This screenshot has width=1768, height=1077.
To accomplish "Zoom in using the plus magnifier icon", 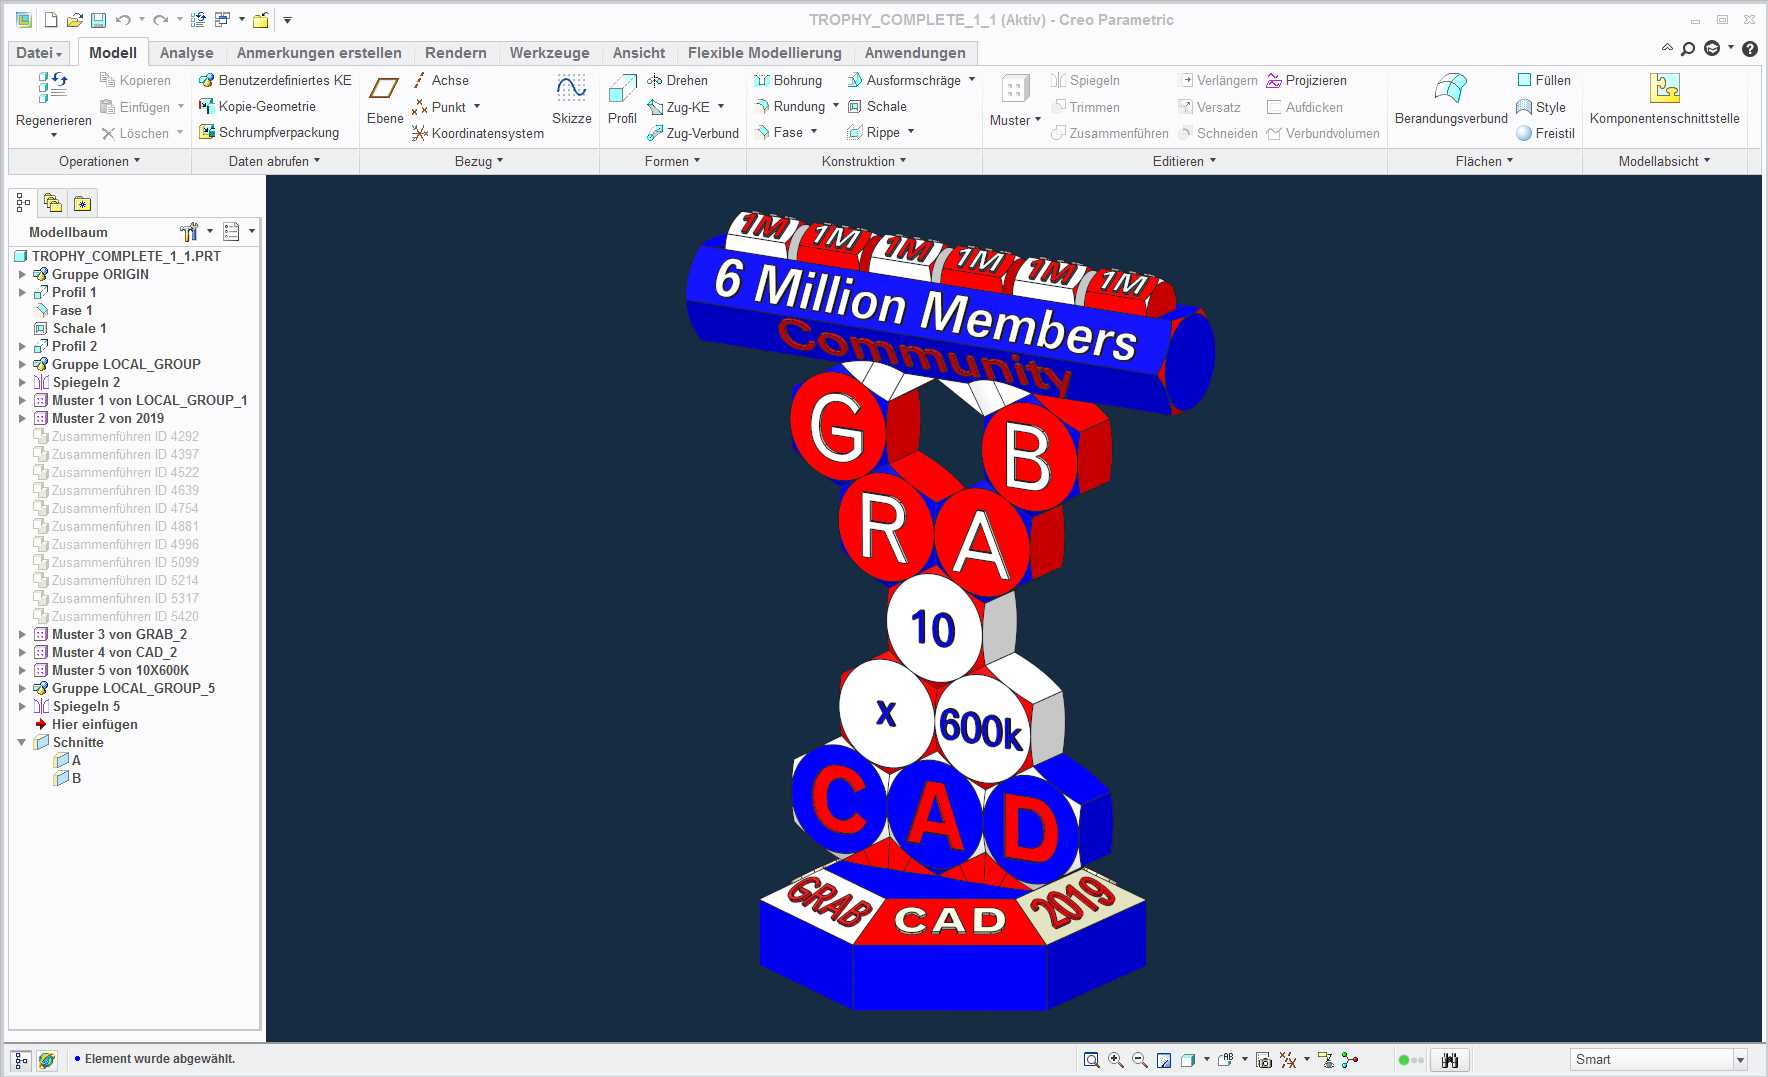I will coord(1116,1060).
